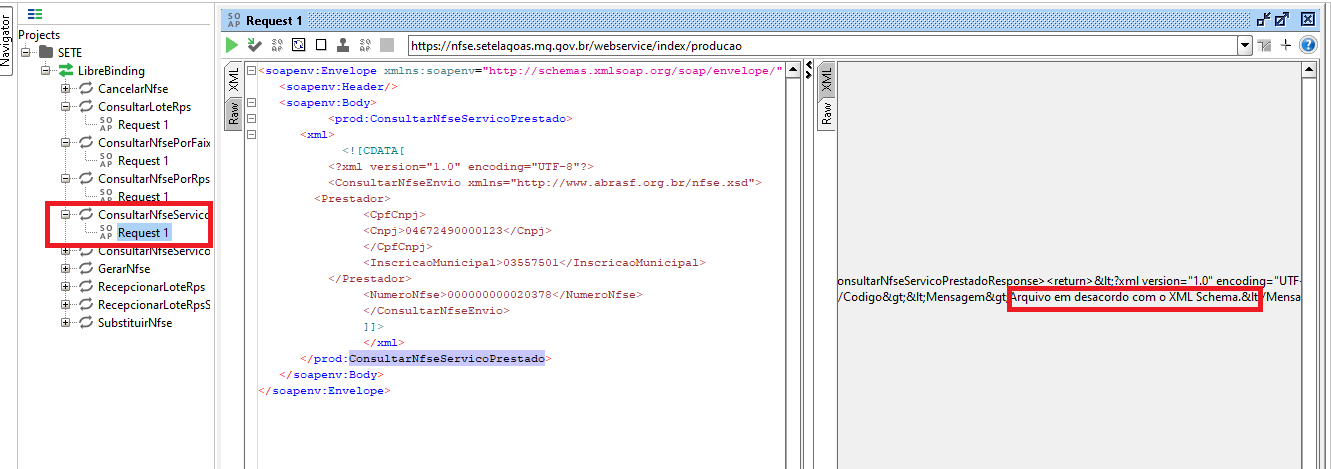Open the Navigator side tab
1331x469 pixels.
(x=7, y=40)
